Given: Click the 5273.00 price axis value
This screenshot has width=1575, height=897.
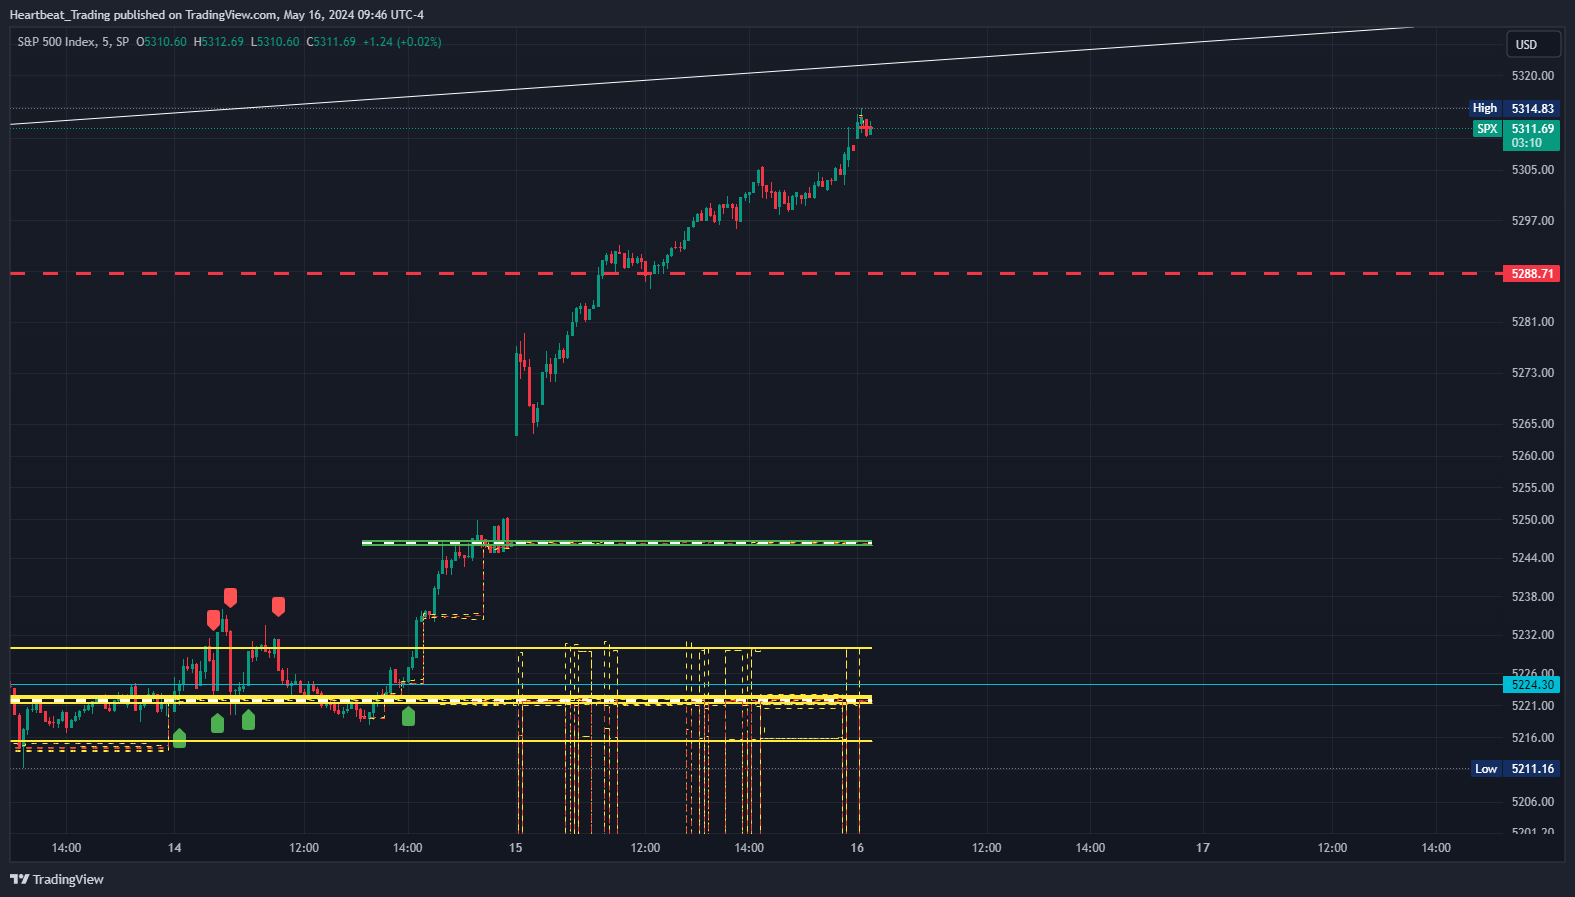Looking at the screenshot, I should click(x=1532, y=373).
